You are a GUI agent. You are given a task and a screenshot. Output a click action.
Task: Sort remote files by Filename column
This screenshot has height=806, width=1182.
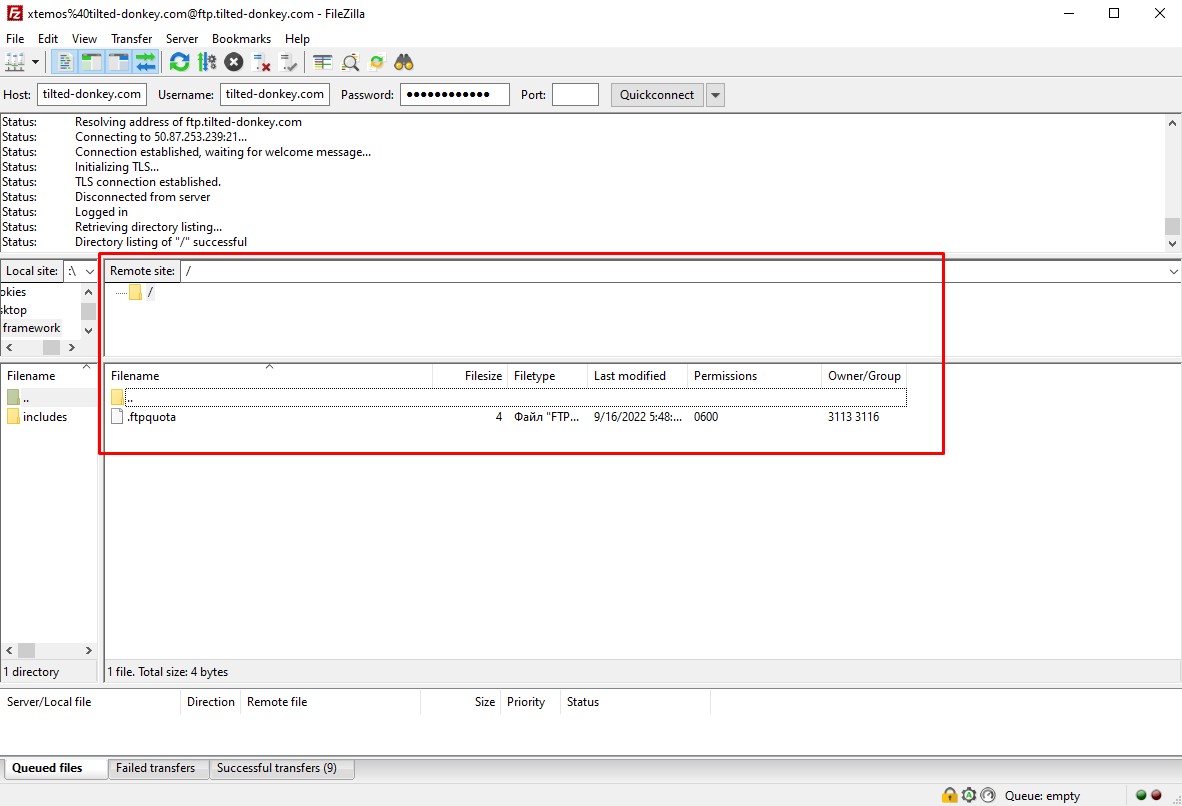pos(269,375)
